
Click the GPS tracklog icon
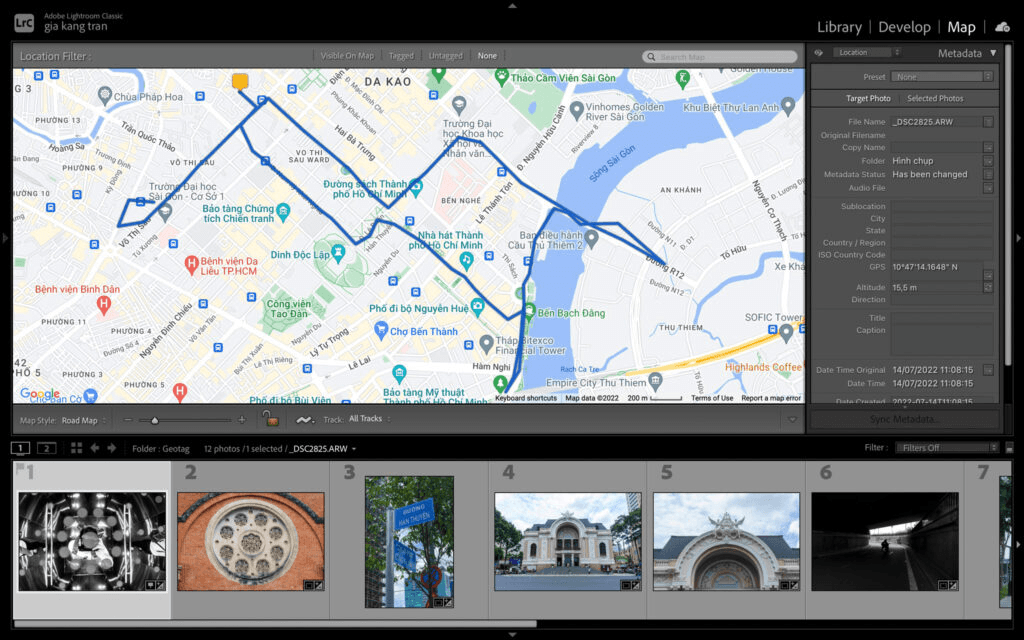305,419
